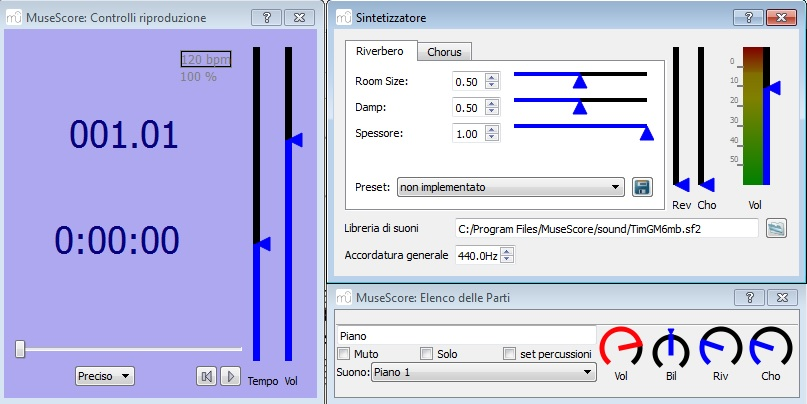Increase the Accordatura generale value stepper

tap(507, 251)
